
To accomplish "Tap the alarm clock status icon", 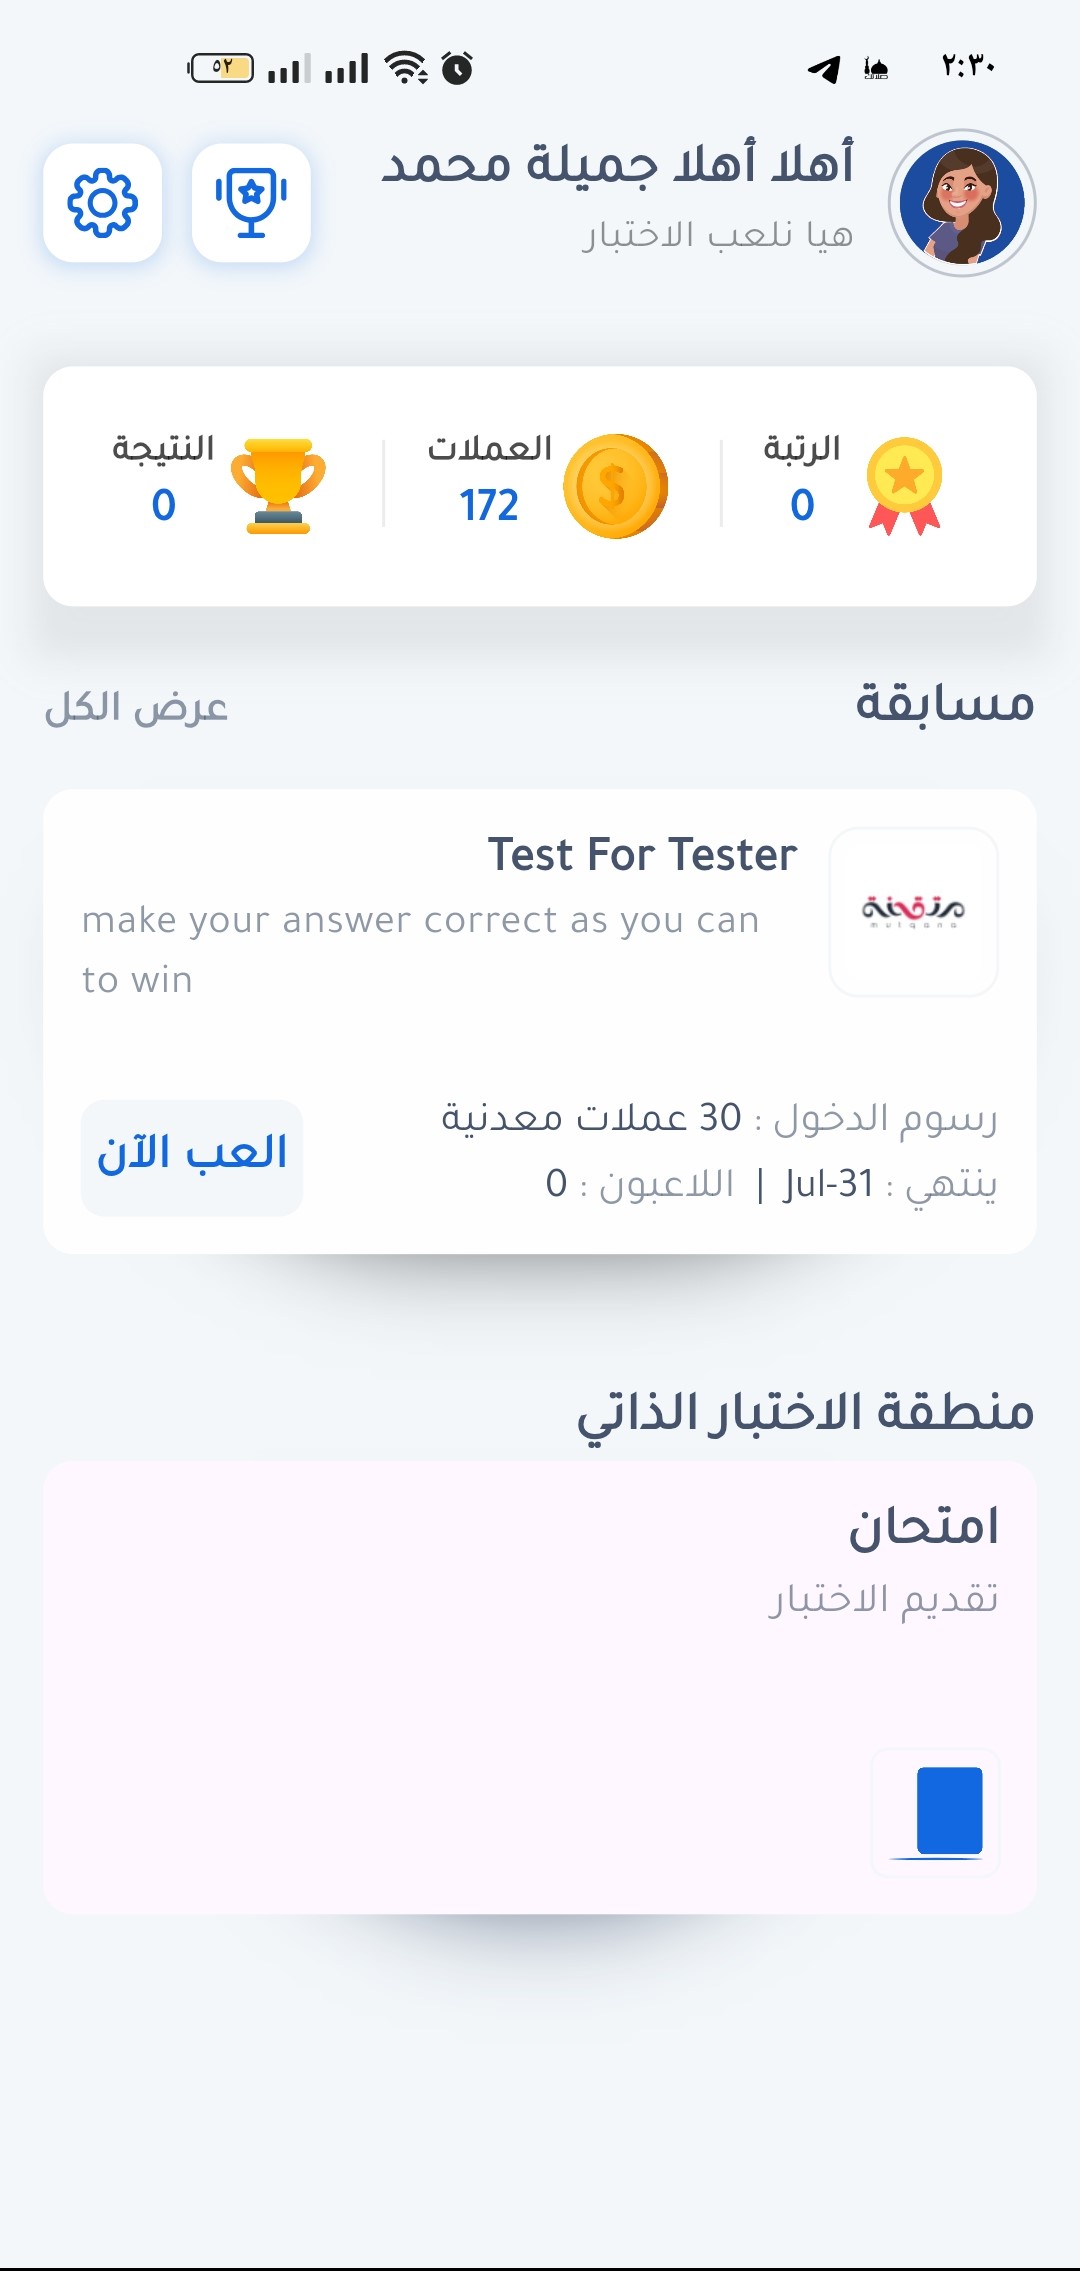I will click(x=457, y=68).
